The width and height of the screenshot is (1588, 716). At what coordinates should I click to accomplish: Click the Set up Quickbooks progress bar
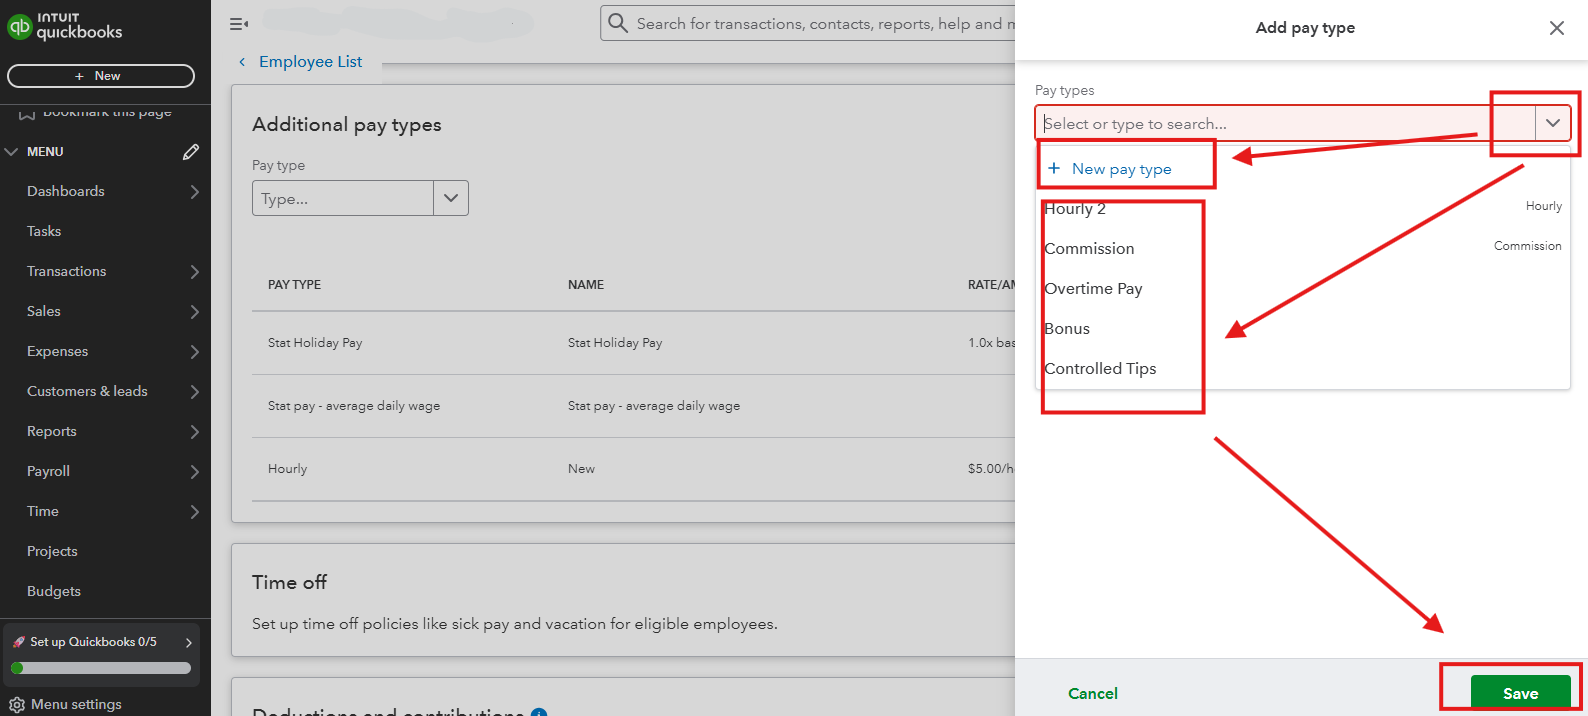click(101, 668)
